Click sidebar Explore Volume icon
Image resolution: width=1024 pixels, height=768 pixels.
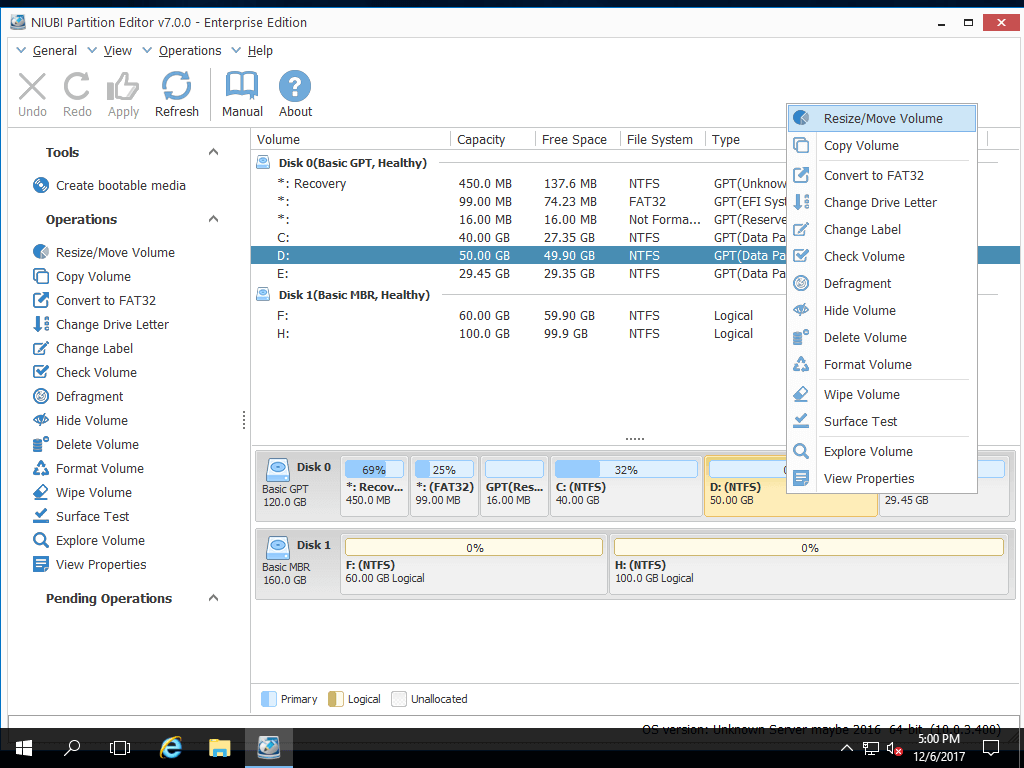point(40,540)
